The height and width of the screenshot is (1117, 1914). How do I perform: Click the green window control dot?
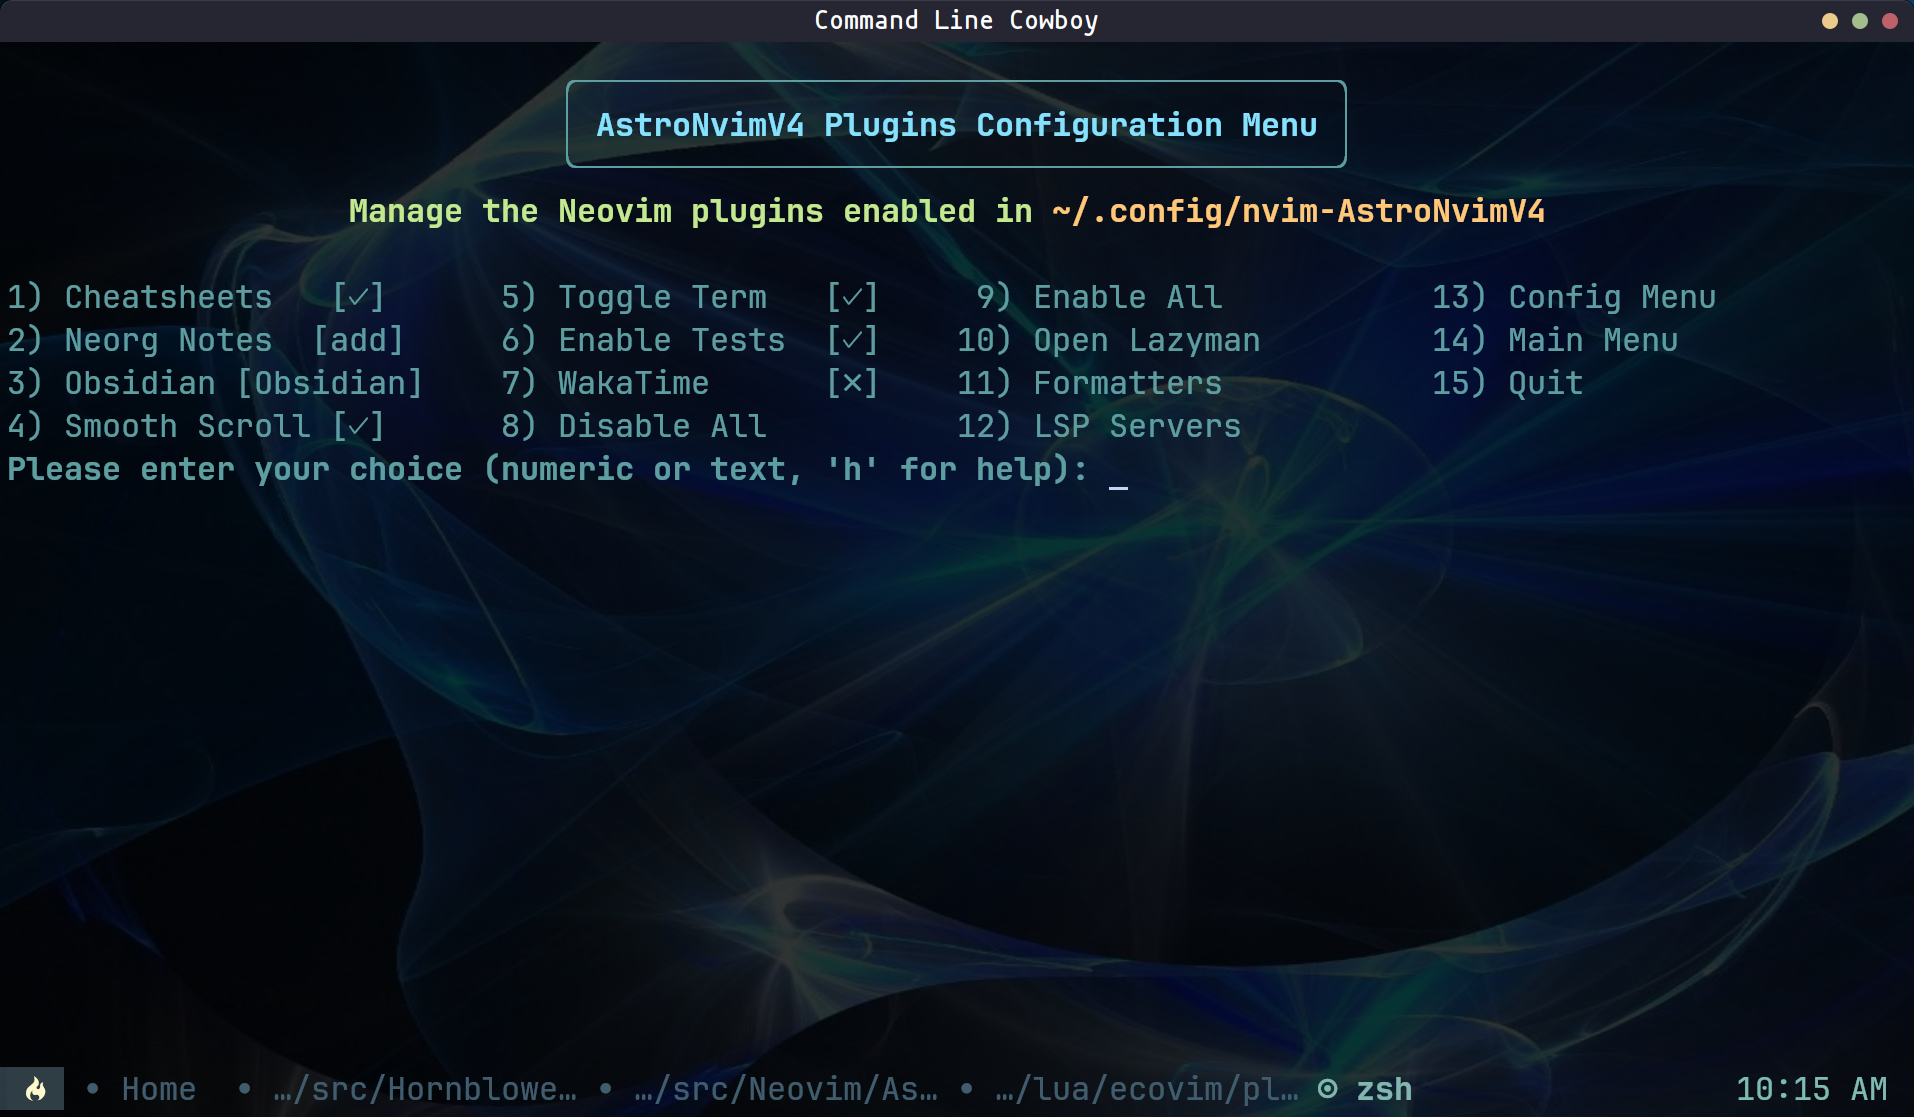click(1860, 21)
